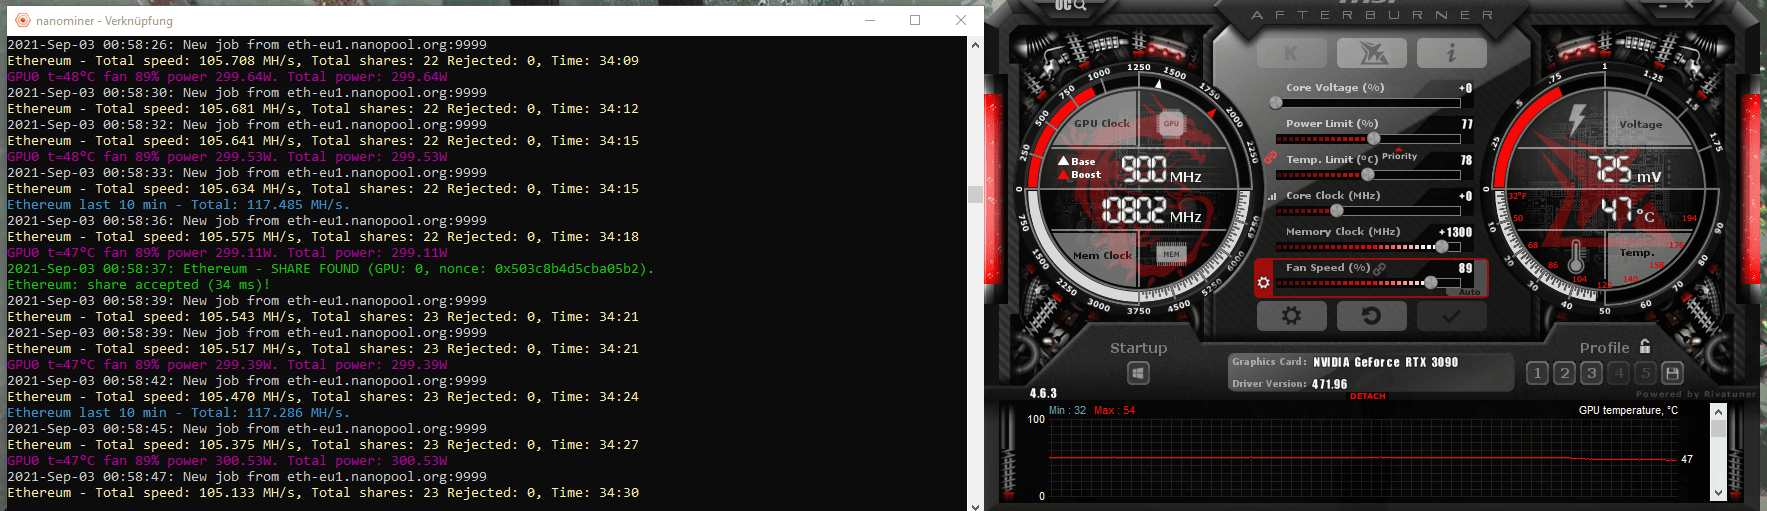Adjust the Memory Clock slider handle
The image size is (1767, 511).
[1441, 246]
